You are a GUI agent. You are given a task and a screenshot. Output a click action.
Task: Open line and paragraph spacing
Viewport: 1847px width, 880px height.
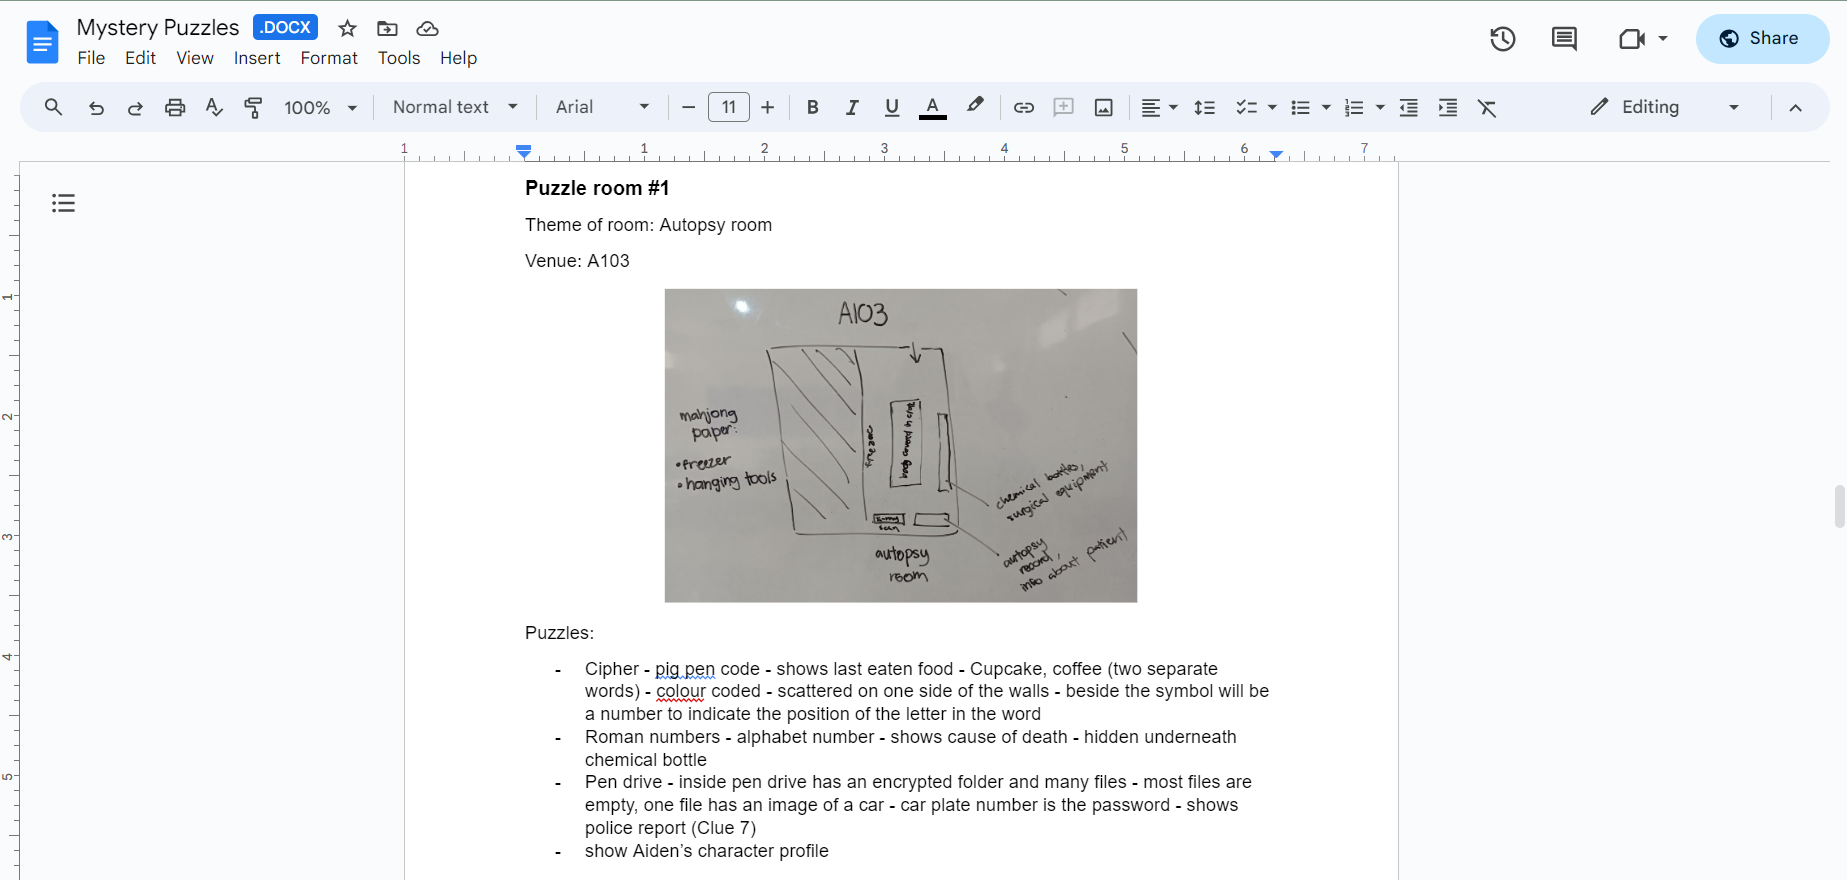[1205, 107]
